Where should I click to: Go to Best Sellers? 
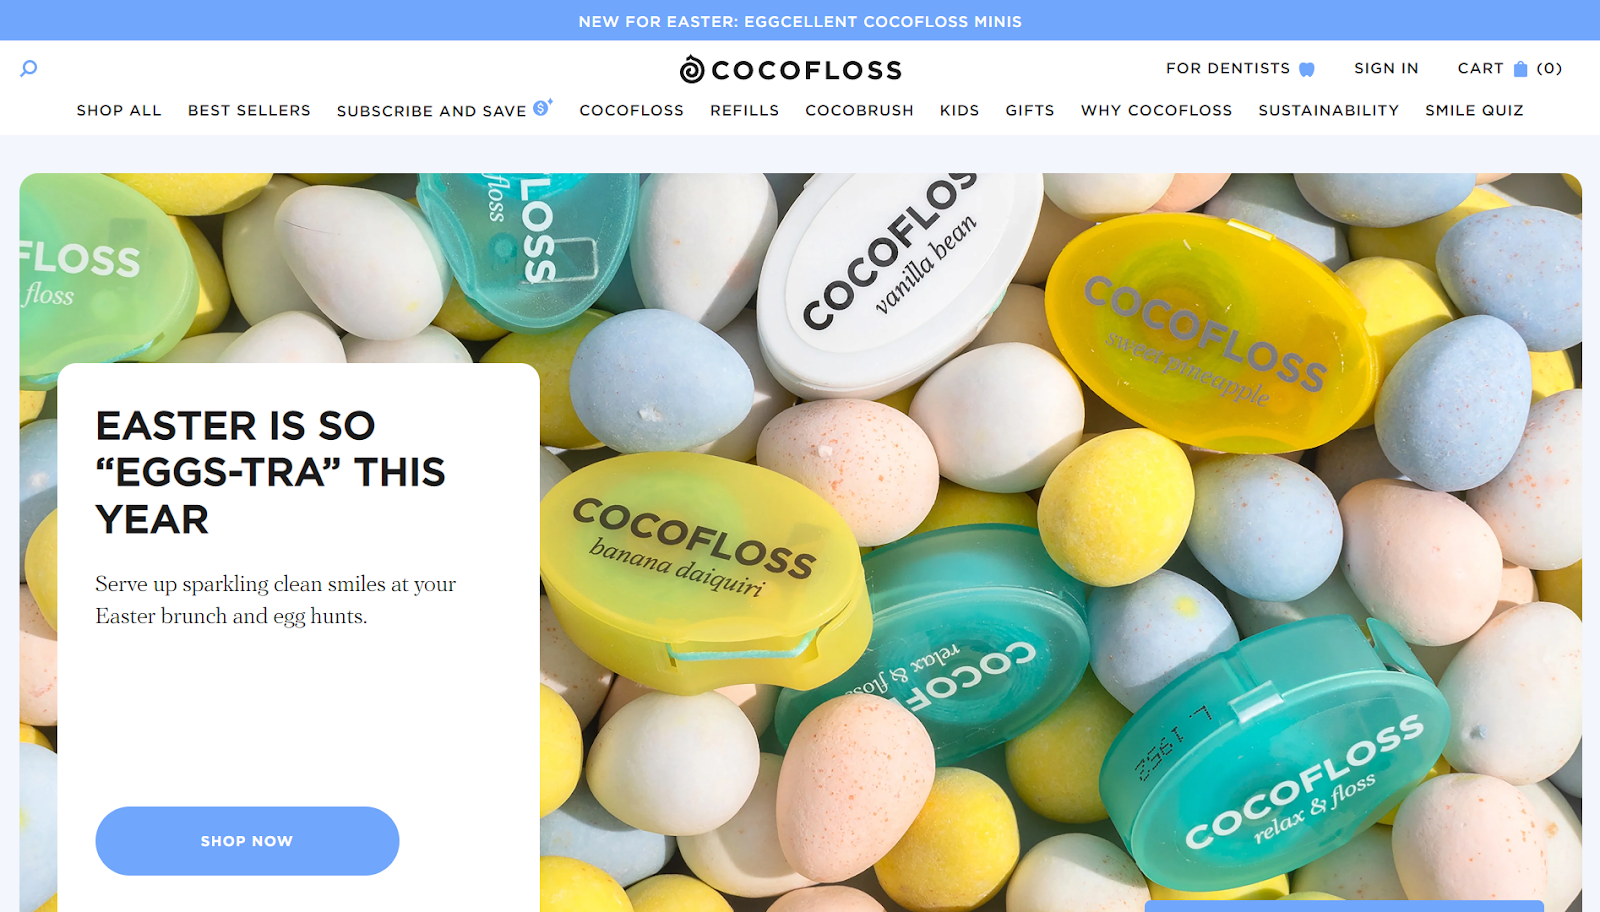(249, 111)
